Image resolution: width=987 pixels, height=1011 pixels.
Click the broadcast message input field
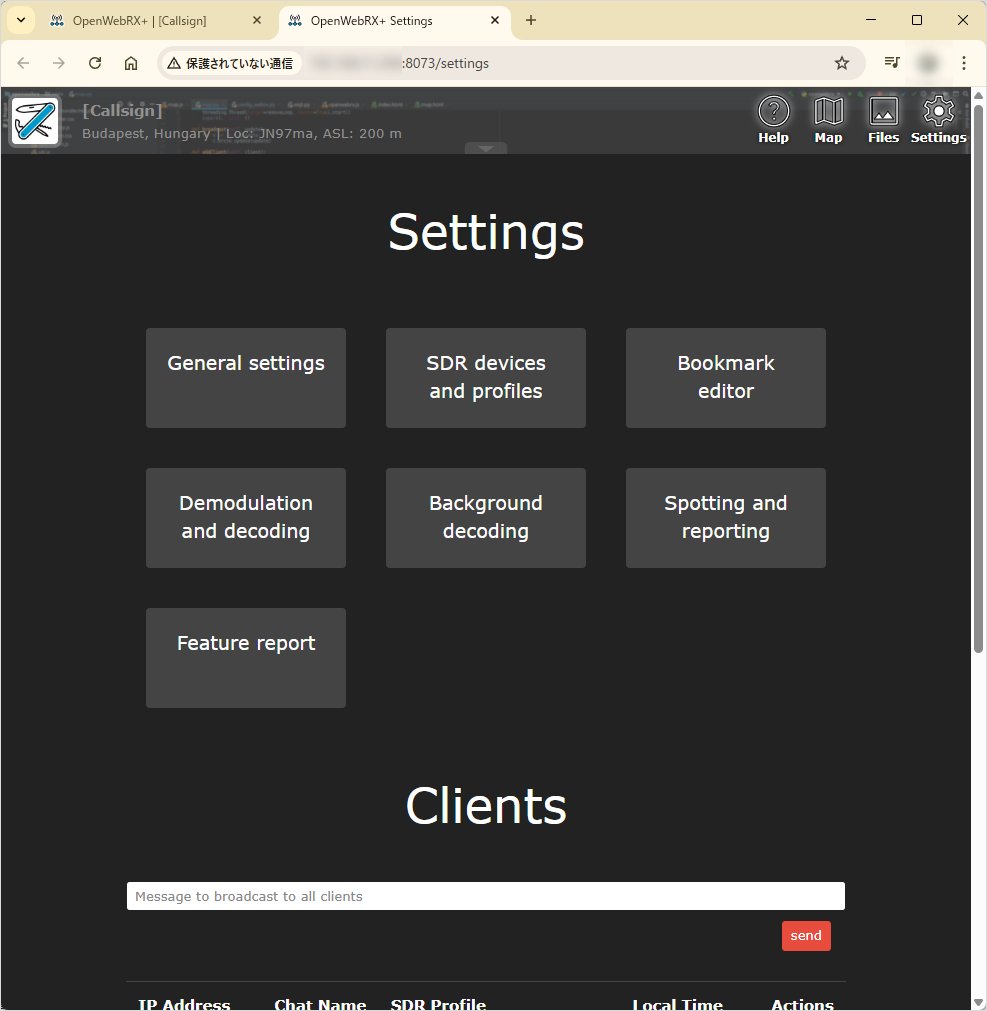click(x=485, y=896)
